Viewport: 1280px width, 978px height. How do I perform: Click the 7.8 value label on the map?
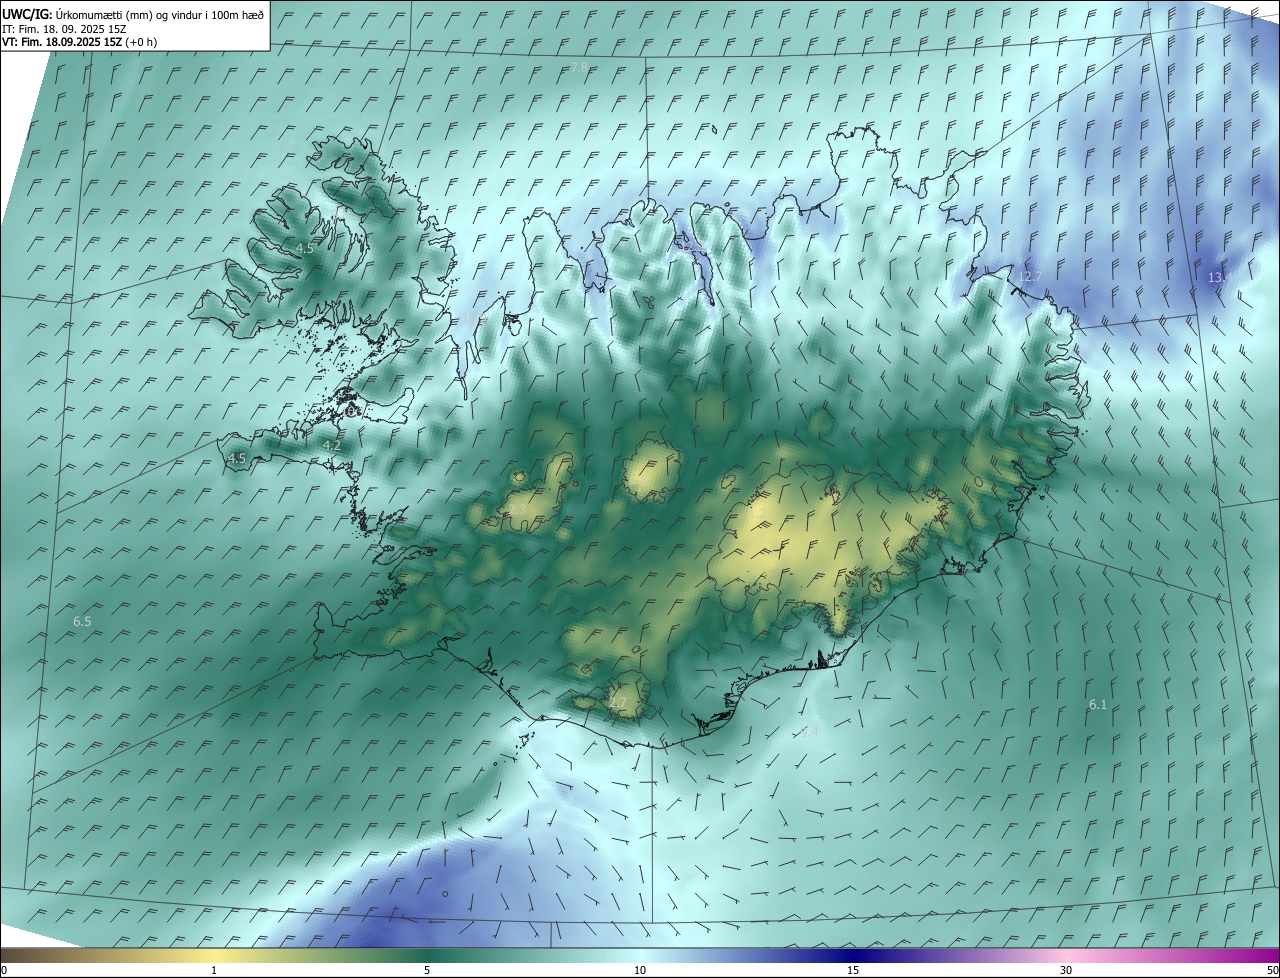579,68
